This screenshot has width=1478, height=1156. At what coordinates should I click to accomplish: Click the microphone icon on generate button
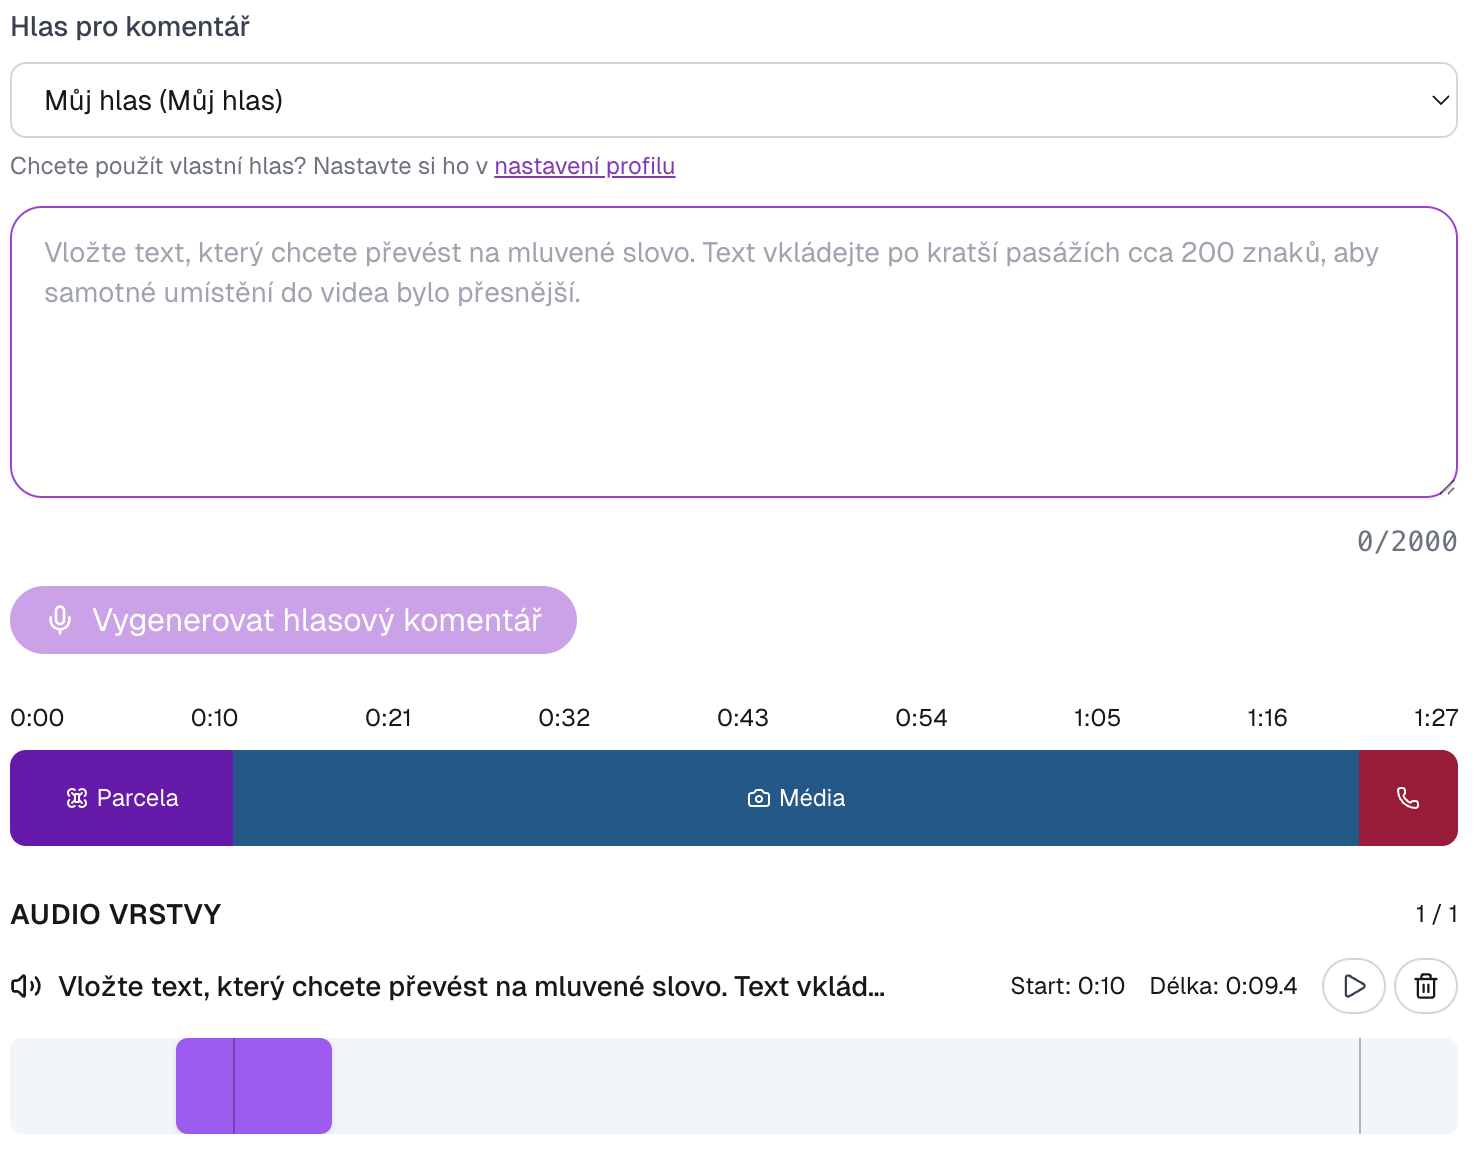tap(60, 620)
